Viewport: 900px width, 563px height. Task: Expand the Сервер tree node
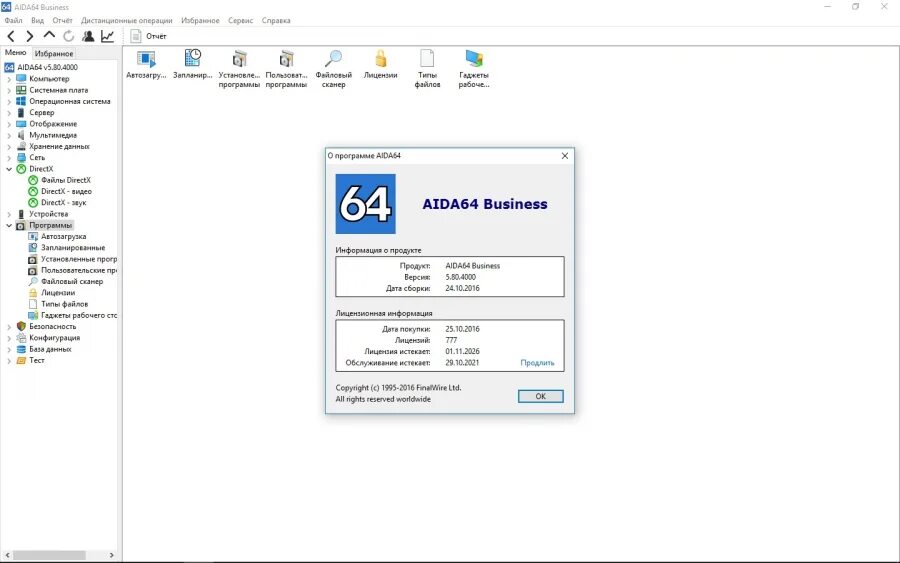click(9, 113)
